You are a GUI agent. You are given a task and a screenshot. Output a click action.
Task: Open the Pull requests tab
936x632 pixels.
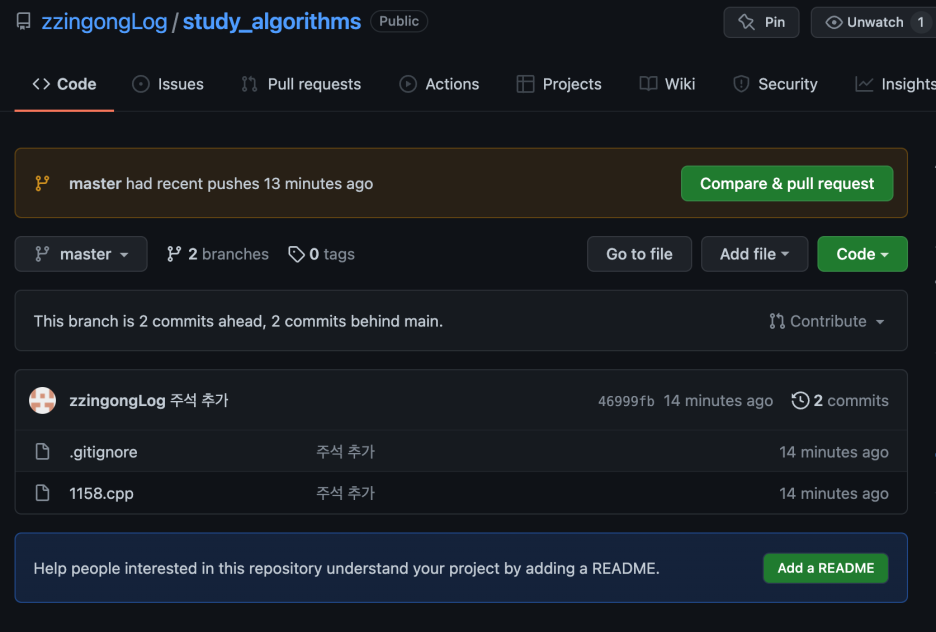tap(301, 84)
